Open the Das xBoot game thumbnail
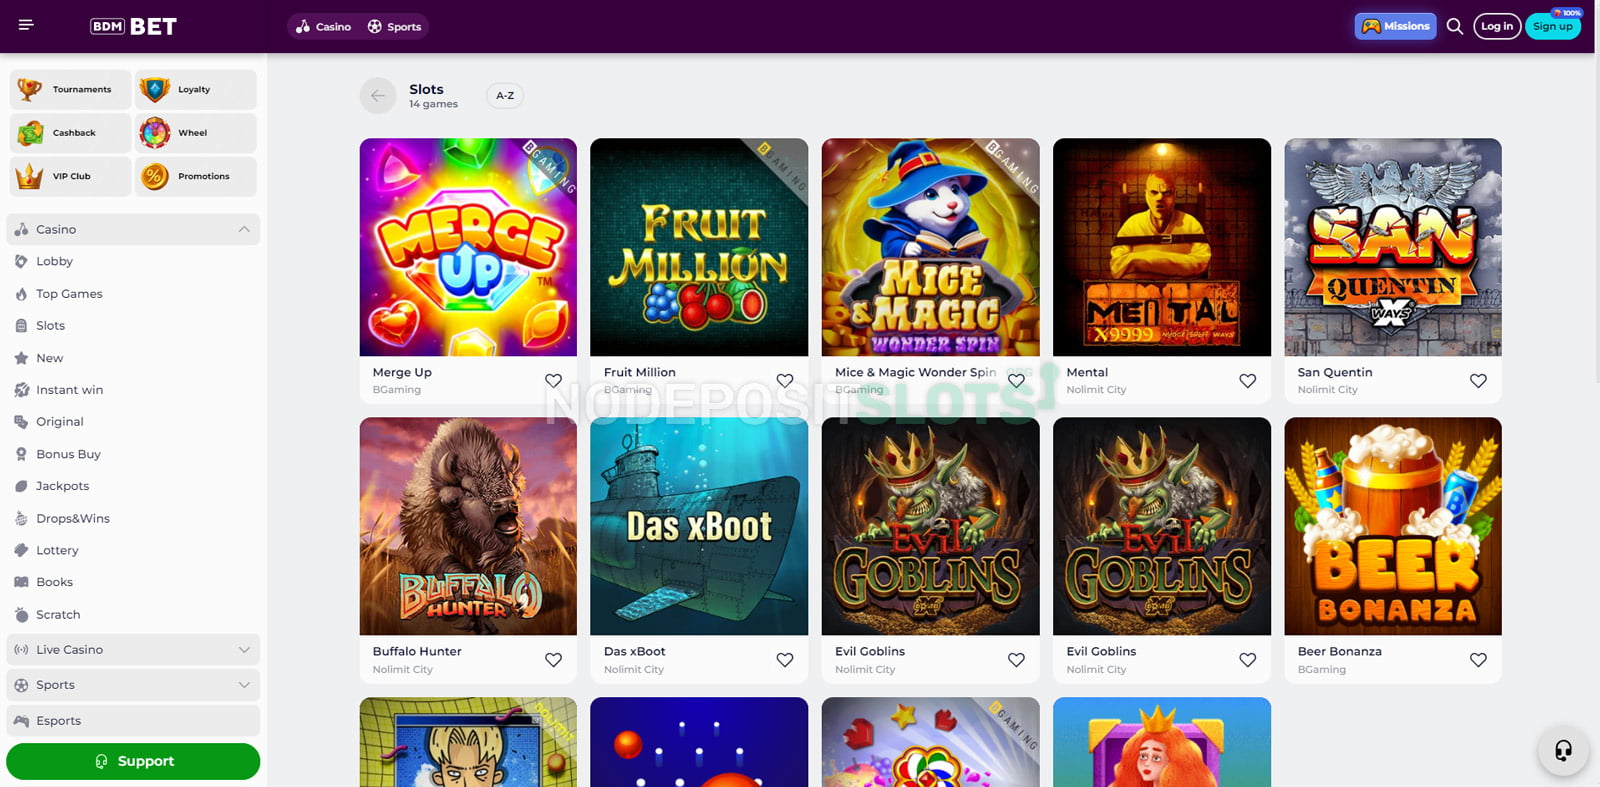The height and width of the screenshot is (787, 1600). pyautogui.click(x=699, y=526)
